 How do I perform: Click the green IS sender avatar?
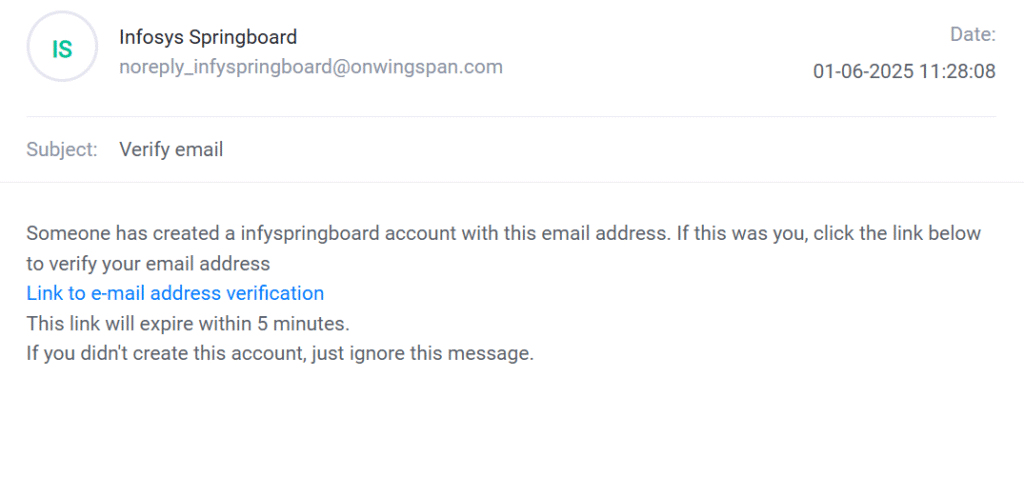click(62, 47)
